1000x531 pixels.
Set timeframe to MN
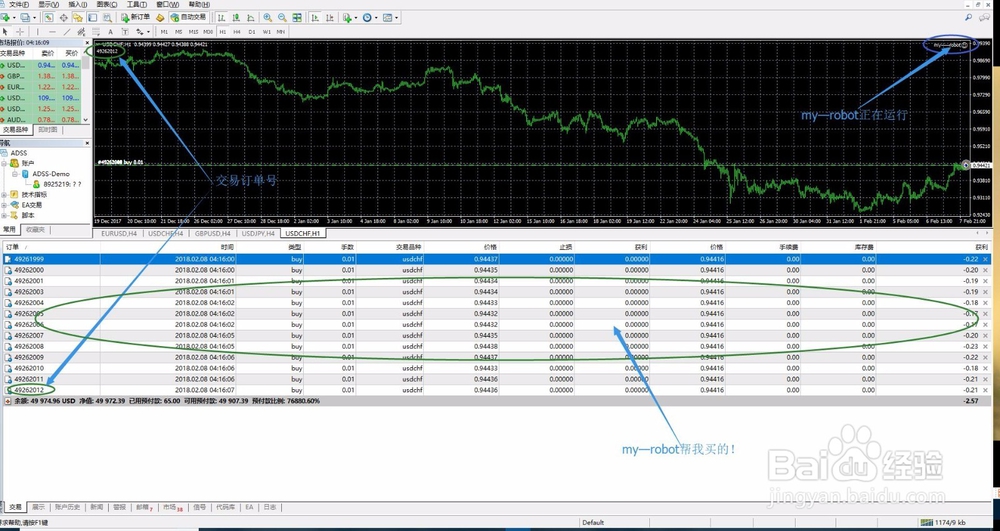[281, 31]
